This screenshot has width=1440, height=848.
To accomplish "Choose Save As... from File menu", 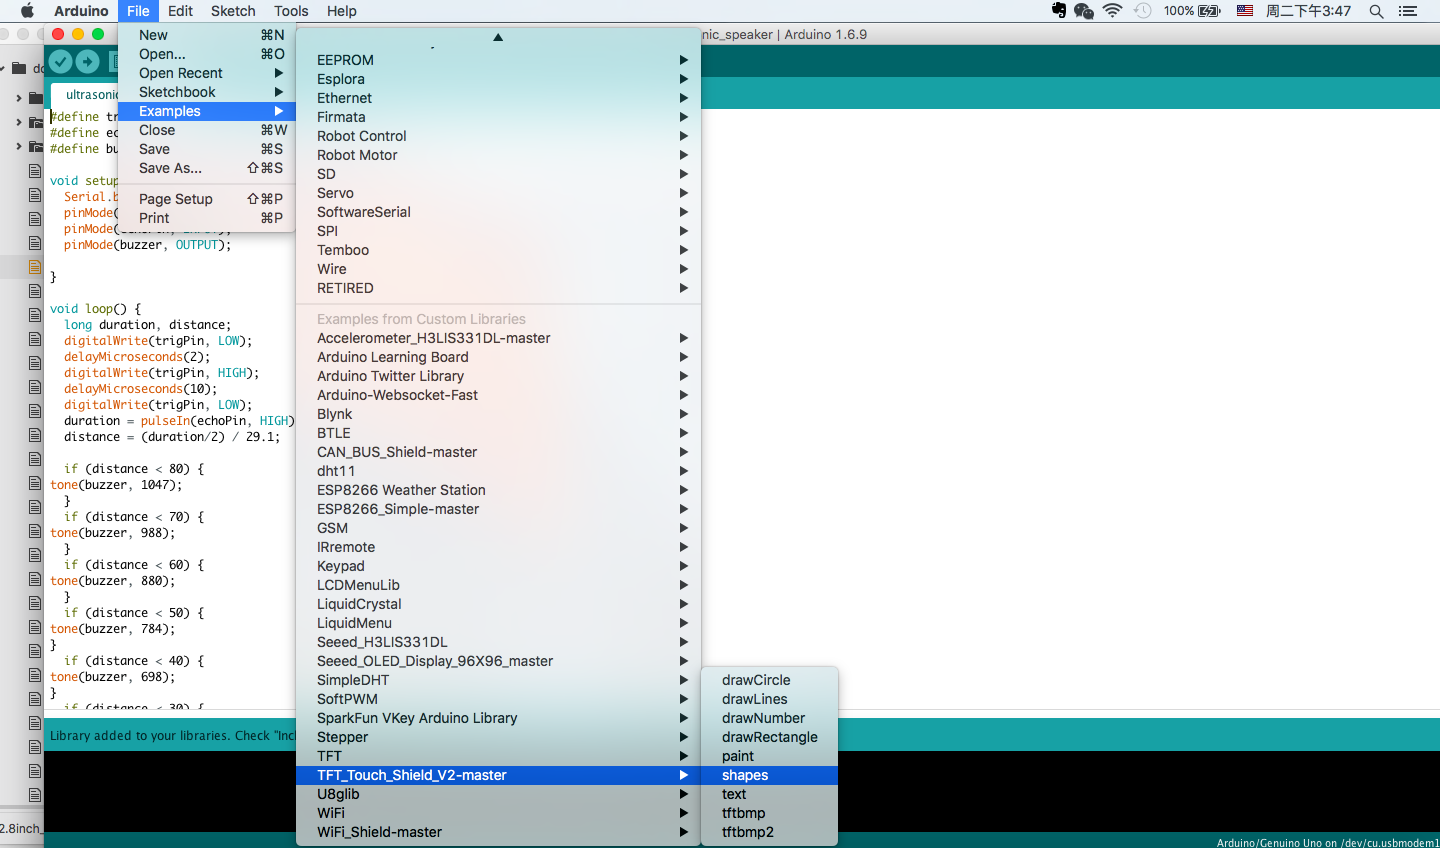I will [x=170, y=168].
